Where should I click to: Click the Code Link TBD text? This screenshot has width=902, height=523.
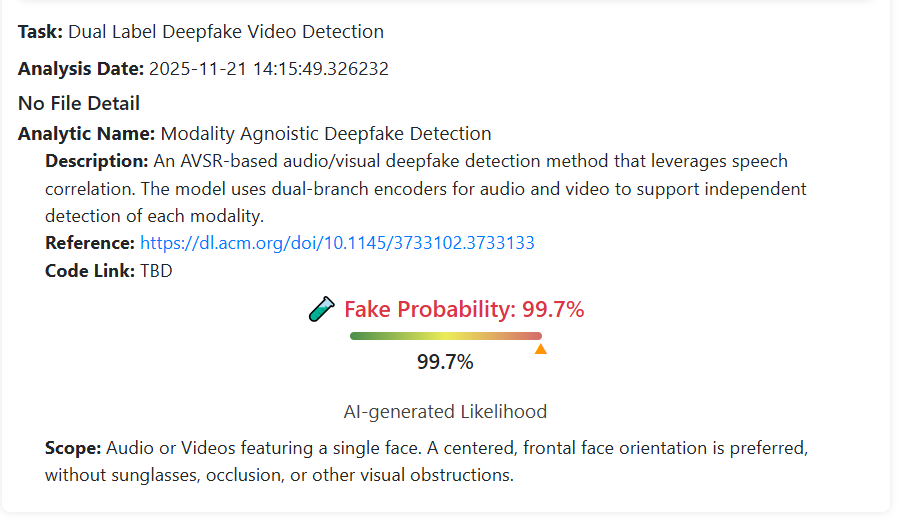(156, 271)
